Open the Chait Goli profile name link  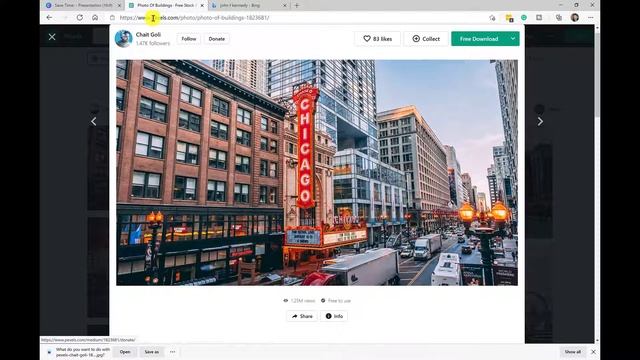[148, 35]
